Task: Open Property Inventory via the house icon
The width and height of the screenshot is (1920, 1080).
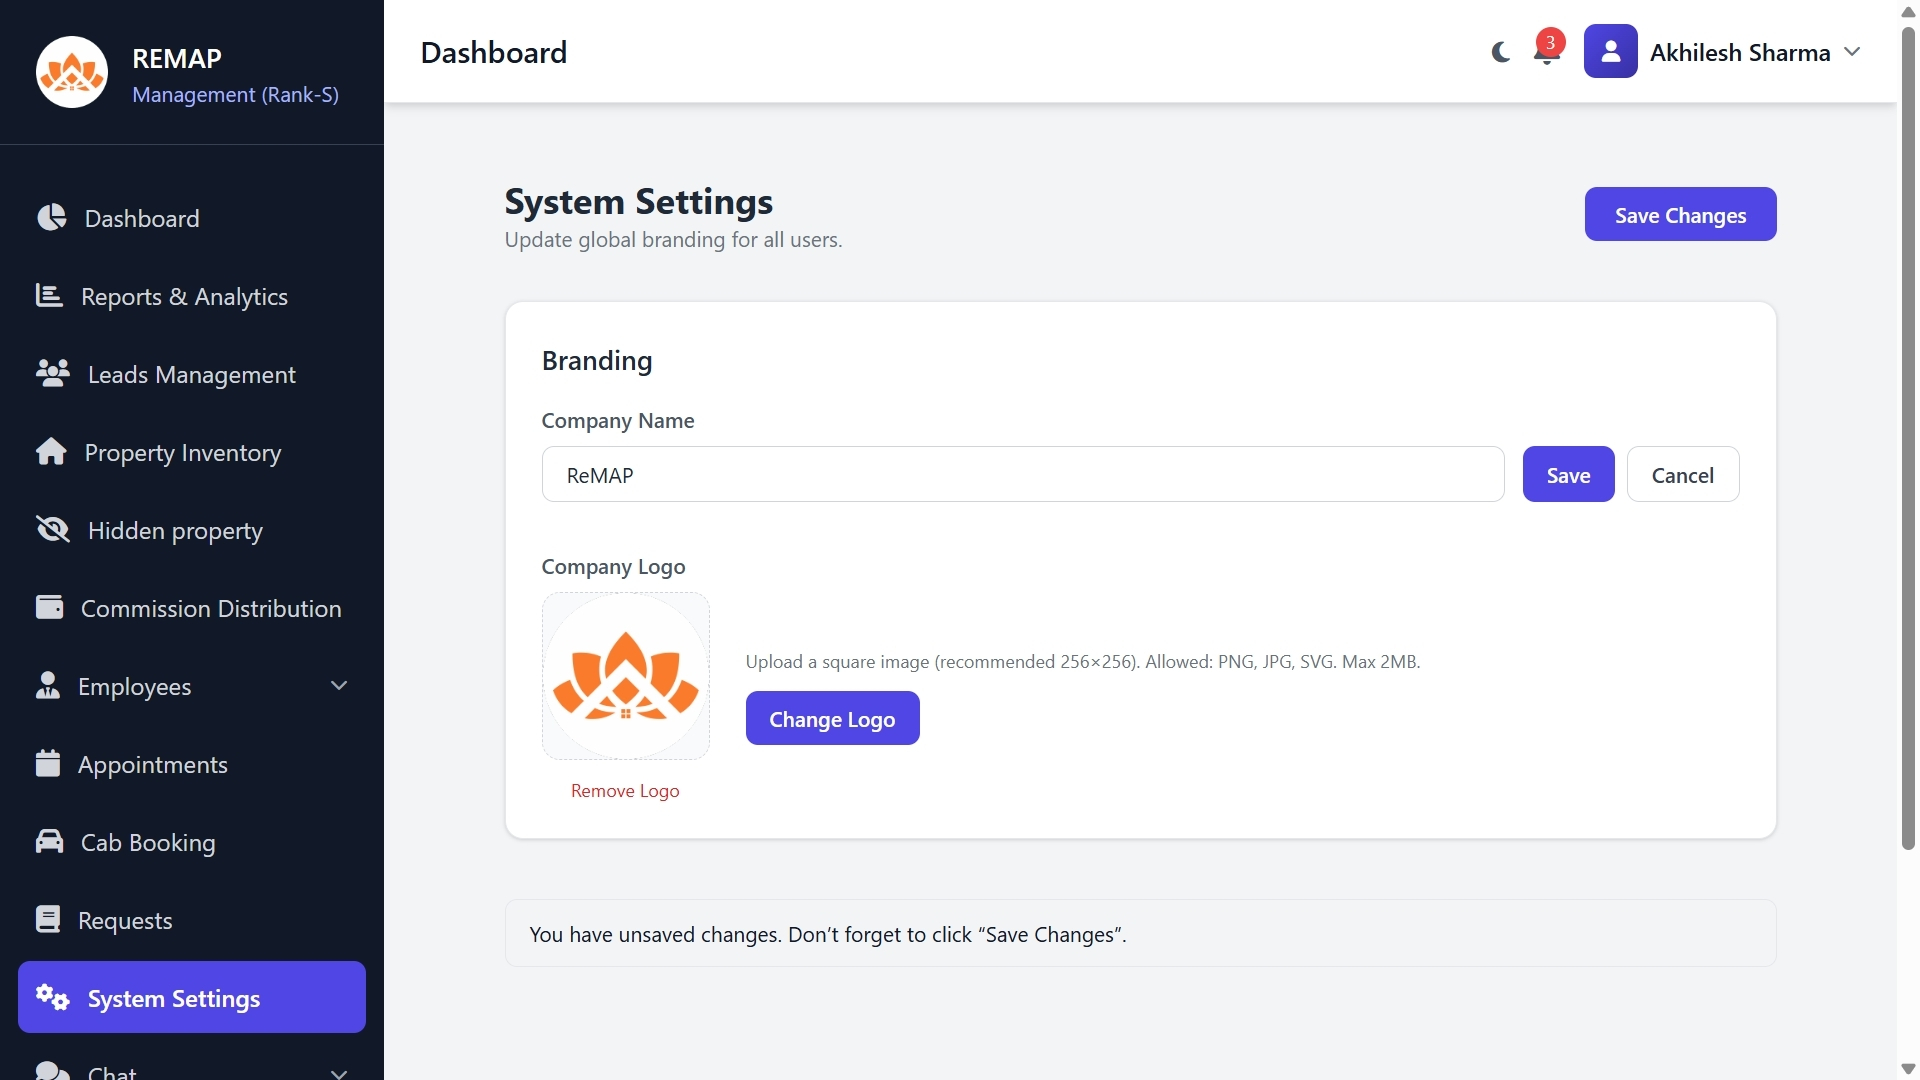Action: tap(51, 452)
